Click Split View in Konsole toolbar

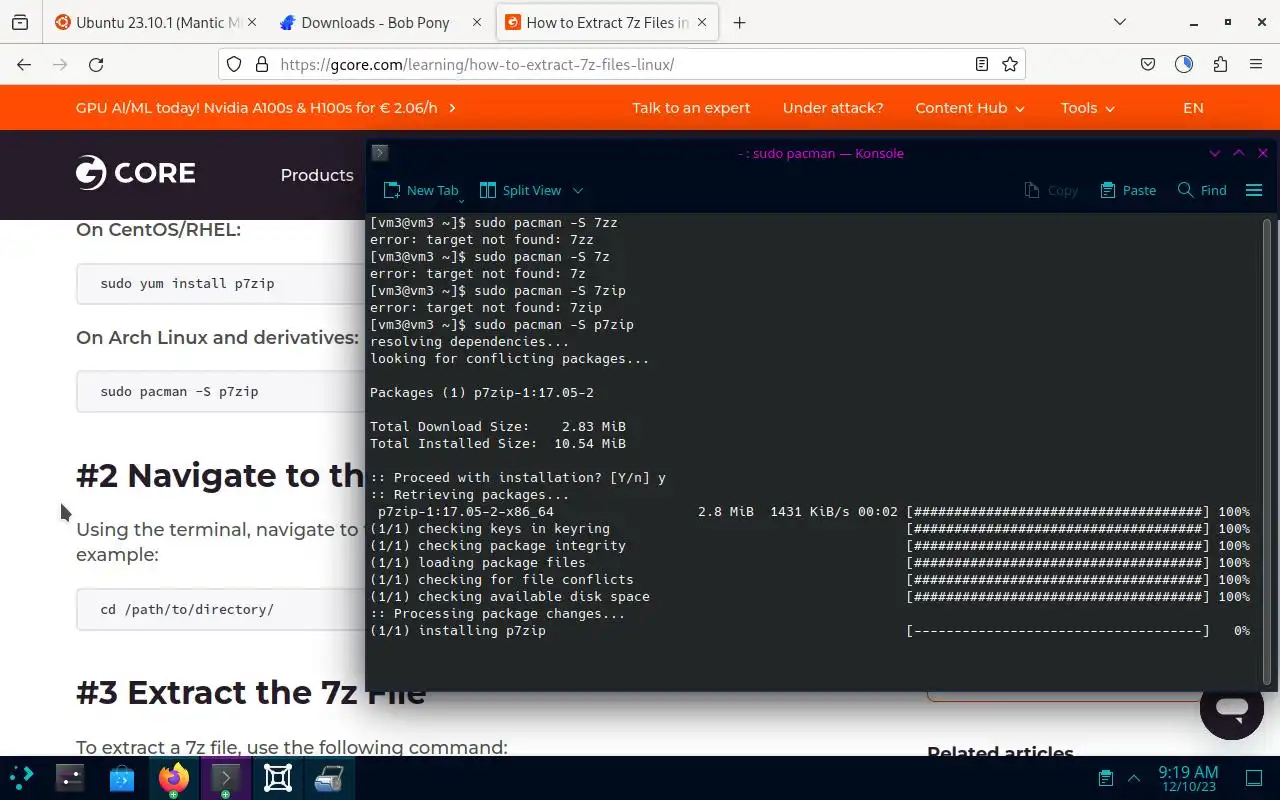click(521, 190)
